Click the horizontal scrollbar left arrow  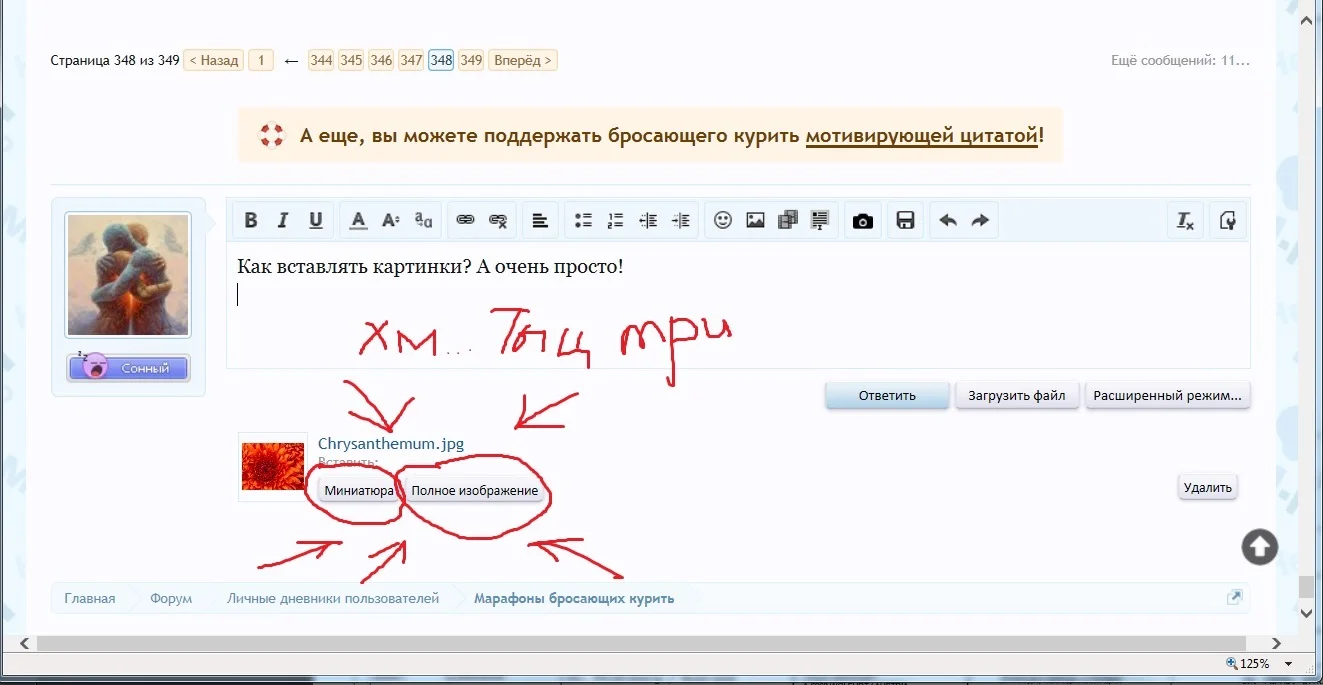click(x=25, y=643)
